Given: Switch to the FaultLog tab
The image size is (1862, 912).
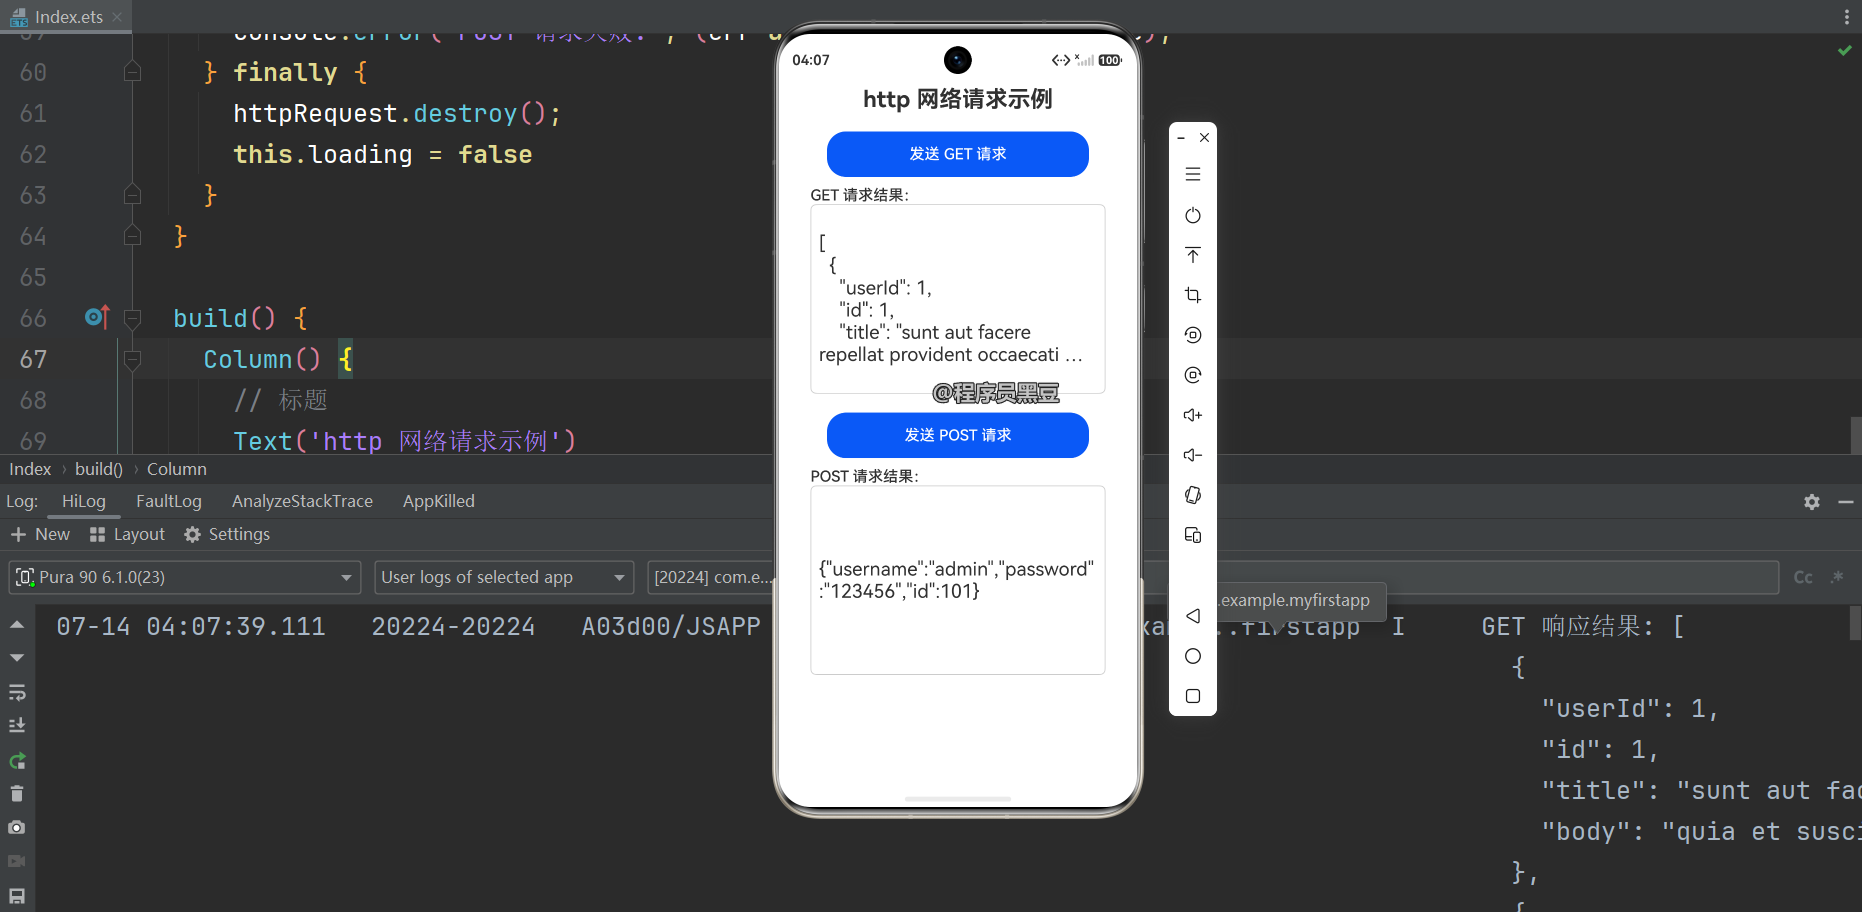Looking at the screenshot, I should 169,501.
